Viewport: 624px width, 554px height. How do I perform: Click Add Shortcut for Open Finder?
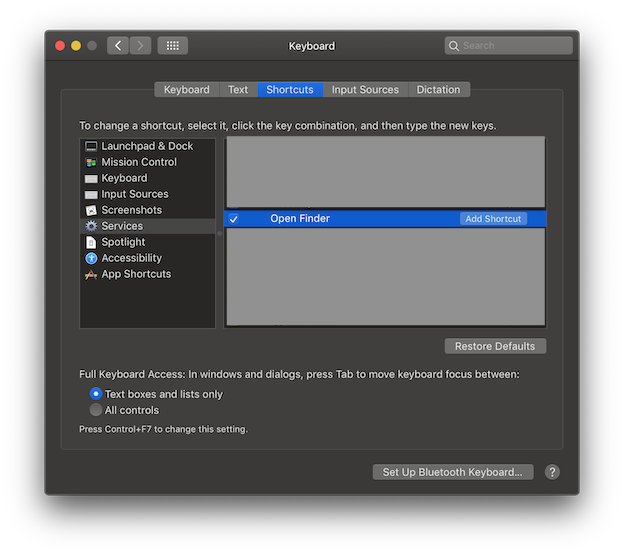point(493,219)
